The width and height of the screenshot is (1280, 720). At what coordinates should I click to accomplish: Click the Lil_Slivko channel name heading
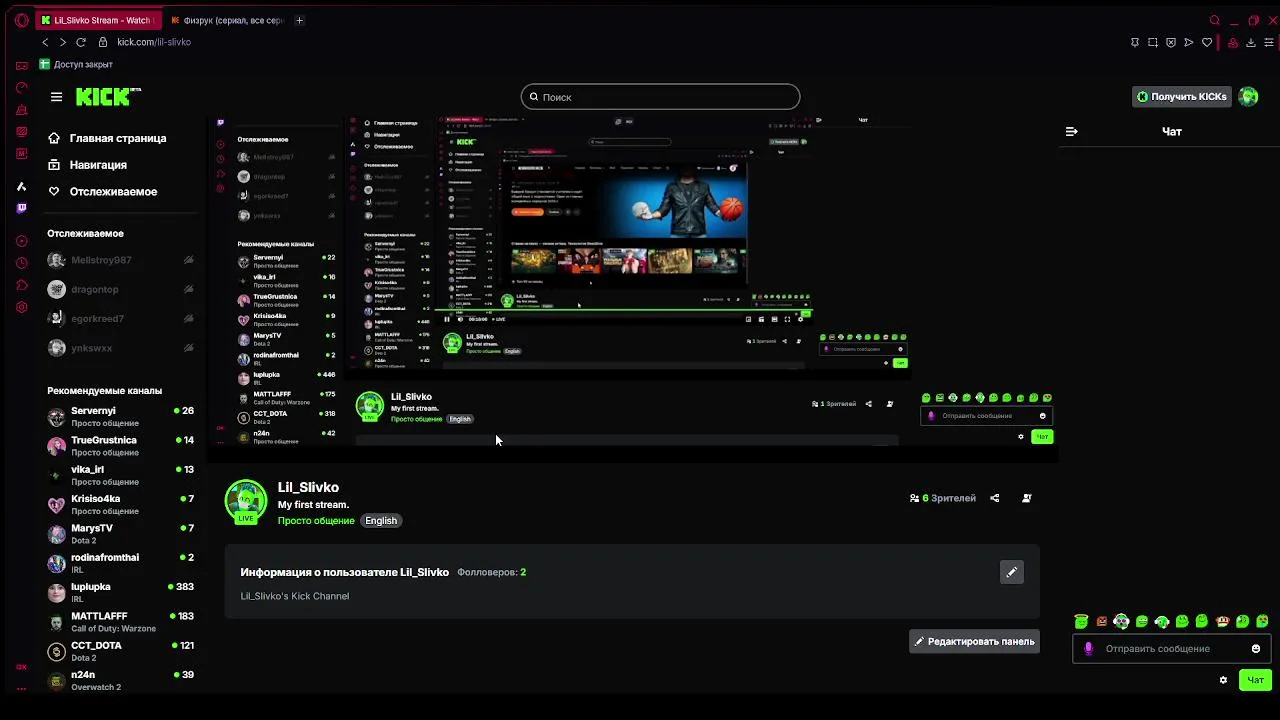[308, 488]
